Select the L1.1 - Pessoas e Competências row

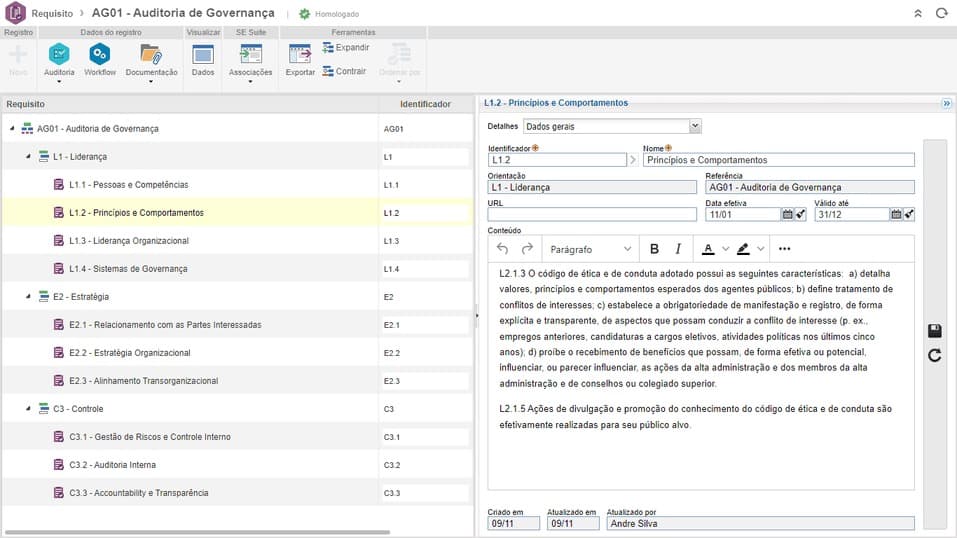237,184
